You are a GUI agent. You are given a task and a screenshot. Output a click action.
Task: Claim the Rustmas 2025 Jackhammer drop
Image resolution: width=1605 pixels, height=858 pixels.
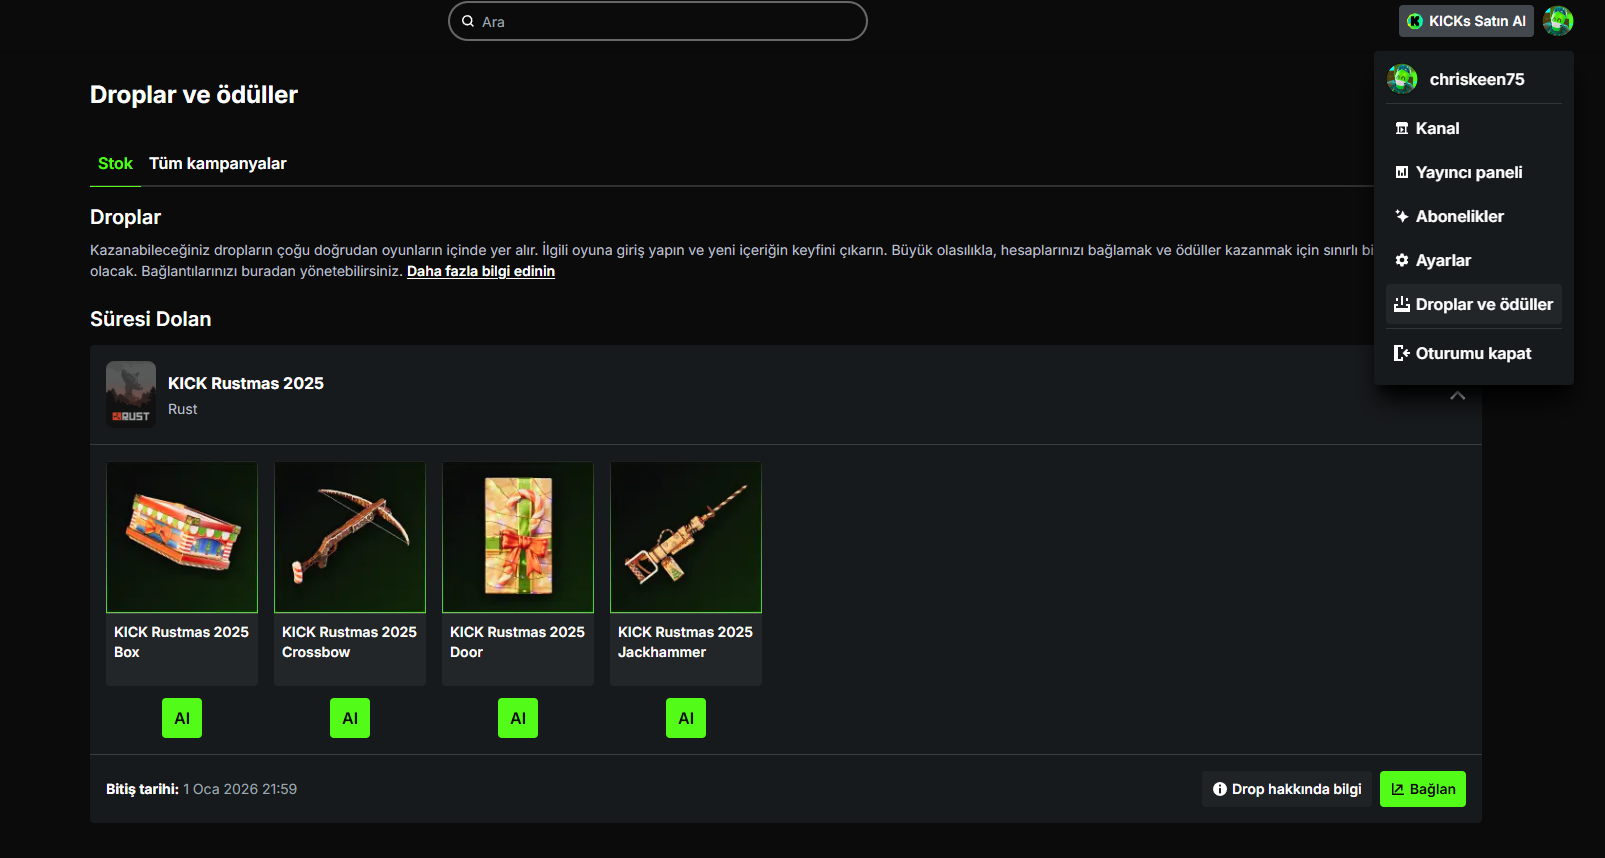click(686, 718)
